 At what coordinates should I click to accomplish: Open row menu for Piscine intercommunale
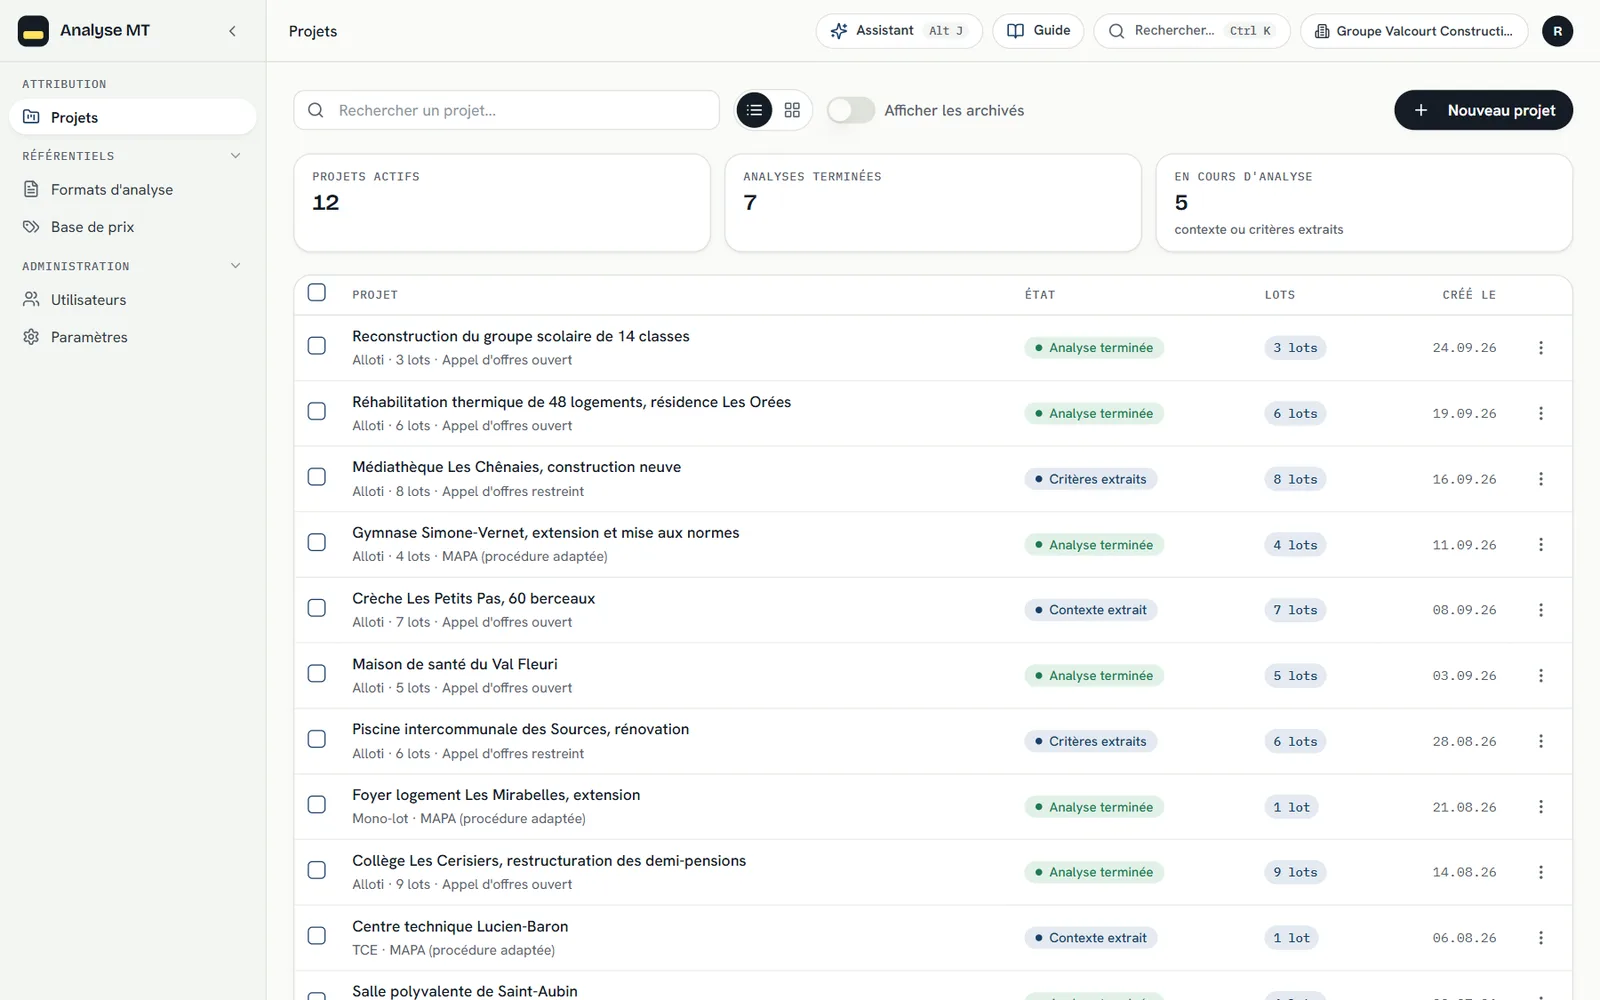(1540, 741)
